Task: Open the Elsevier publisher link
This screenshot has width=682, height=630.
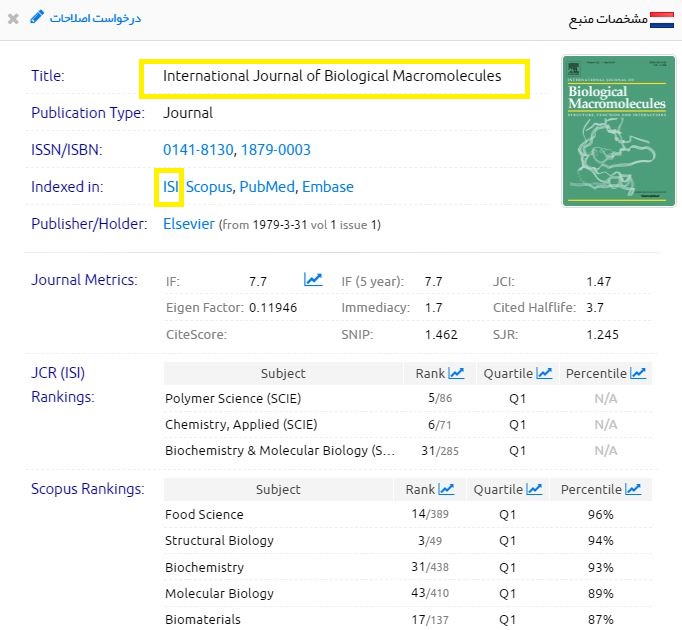Action: click(189, 224)
